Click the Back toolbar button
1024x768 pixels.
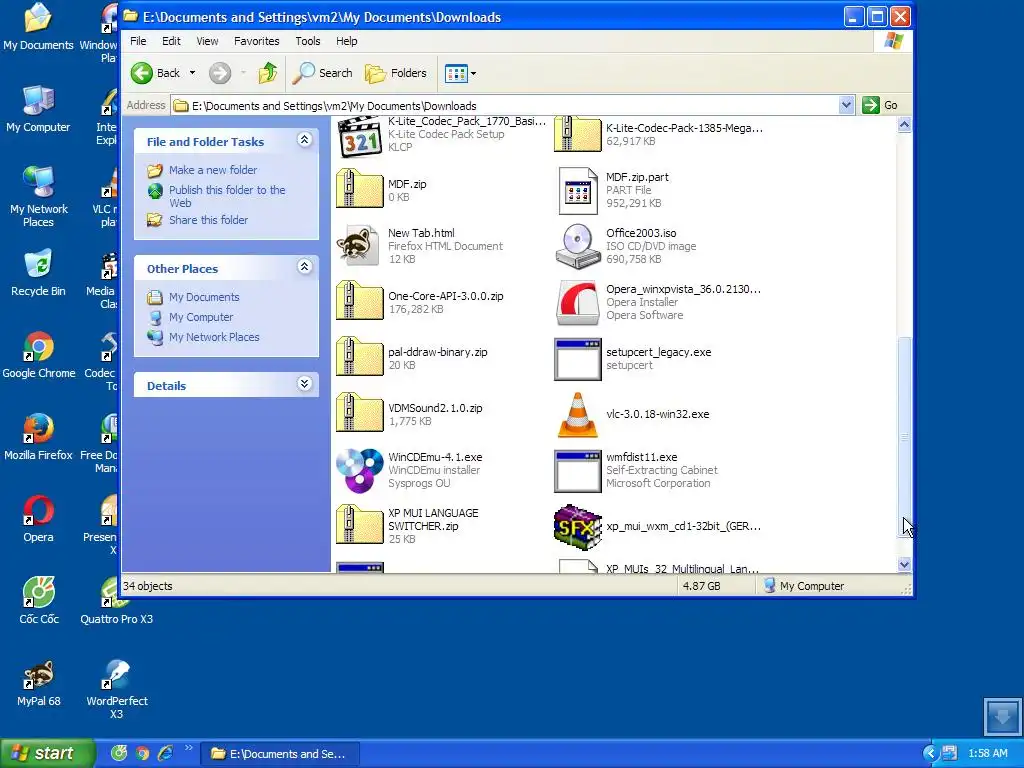tap(155, 73)
